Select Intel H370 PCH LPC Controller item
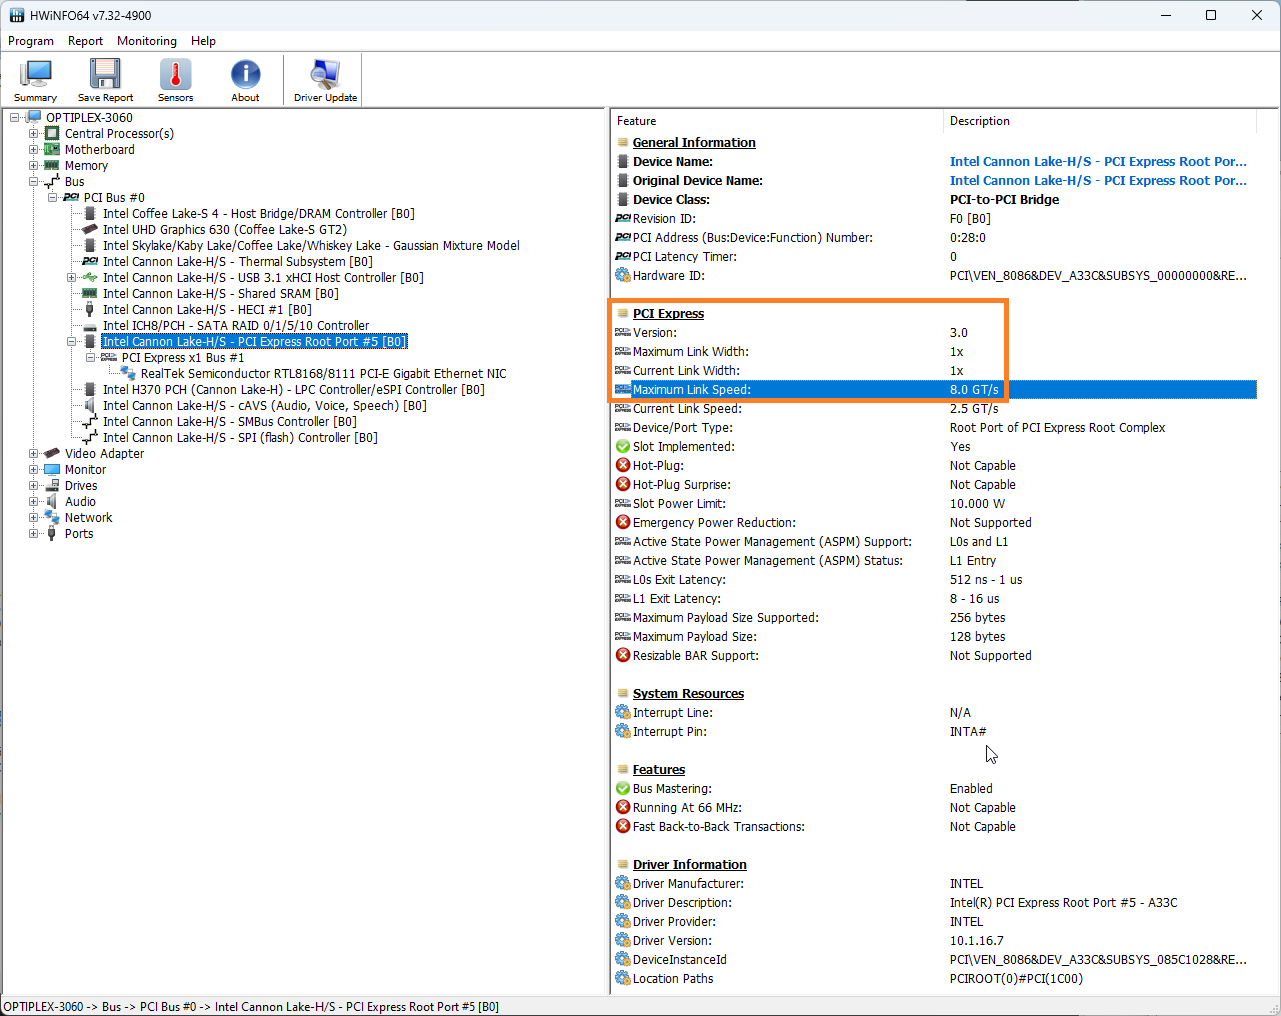Image resolution: width=1281 pixels, height=1016 pixels. coord(293,389)
